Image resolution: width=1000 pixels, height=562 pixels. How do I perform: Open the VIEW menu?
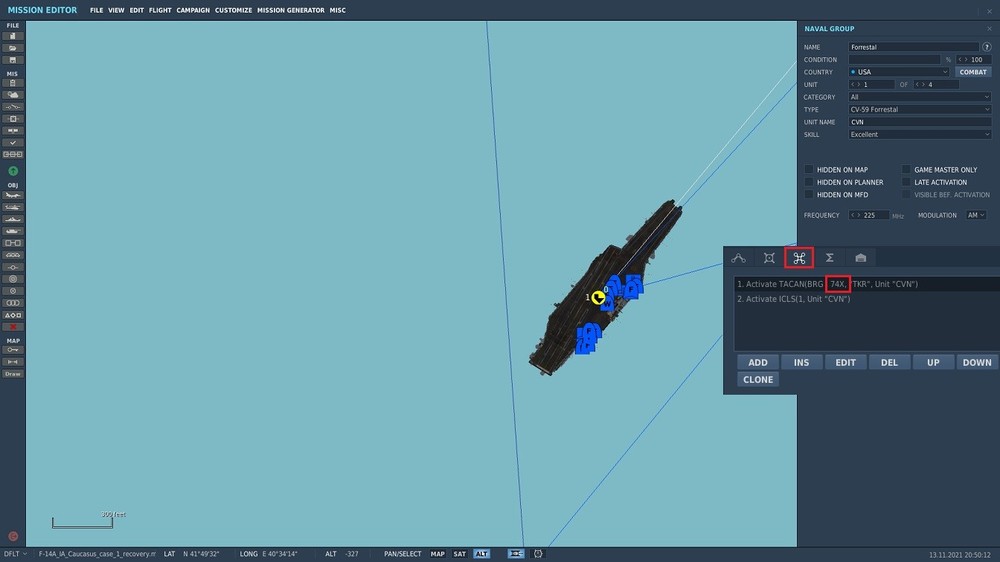116,10
